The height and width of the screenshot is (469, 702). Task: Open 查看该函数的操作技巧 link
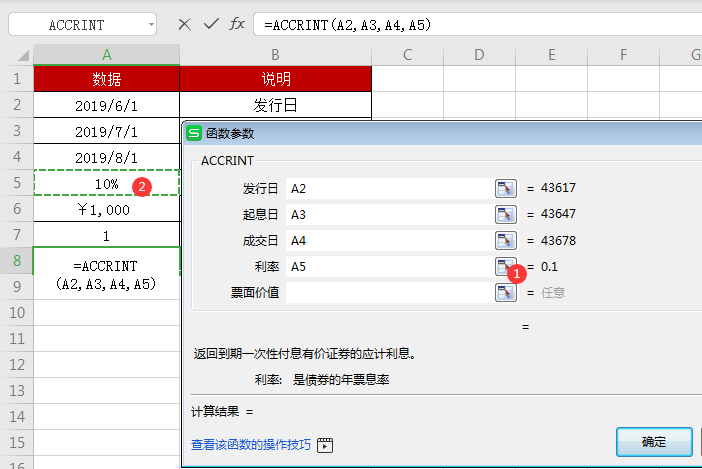[x=251, y=445]
